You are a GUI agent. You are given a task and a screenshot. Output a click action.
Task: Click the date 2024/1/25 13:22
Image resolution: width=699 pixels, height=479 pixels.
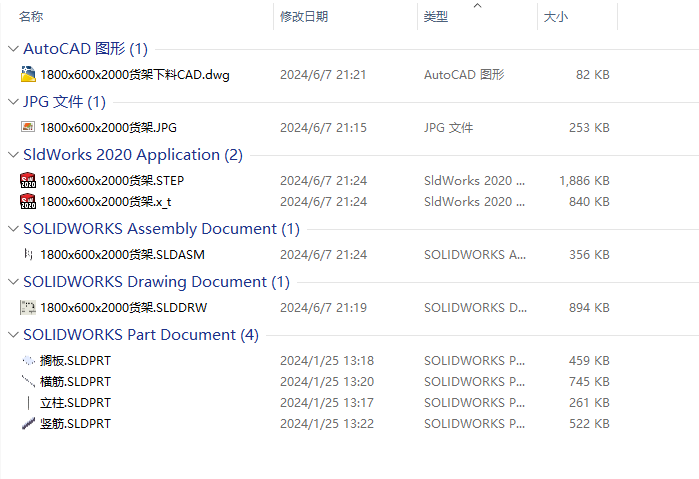(327, 424)
